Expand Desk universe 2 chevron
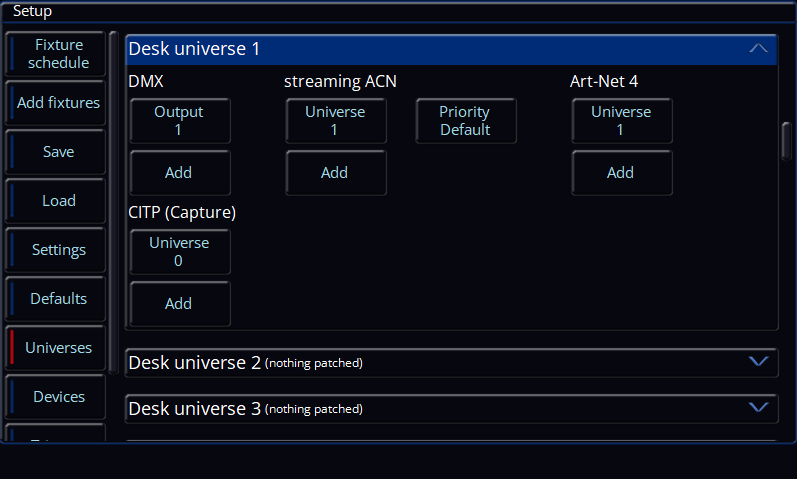Image resolution: width=797 pixels, height=479 pixels. [x=758, y=362]
